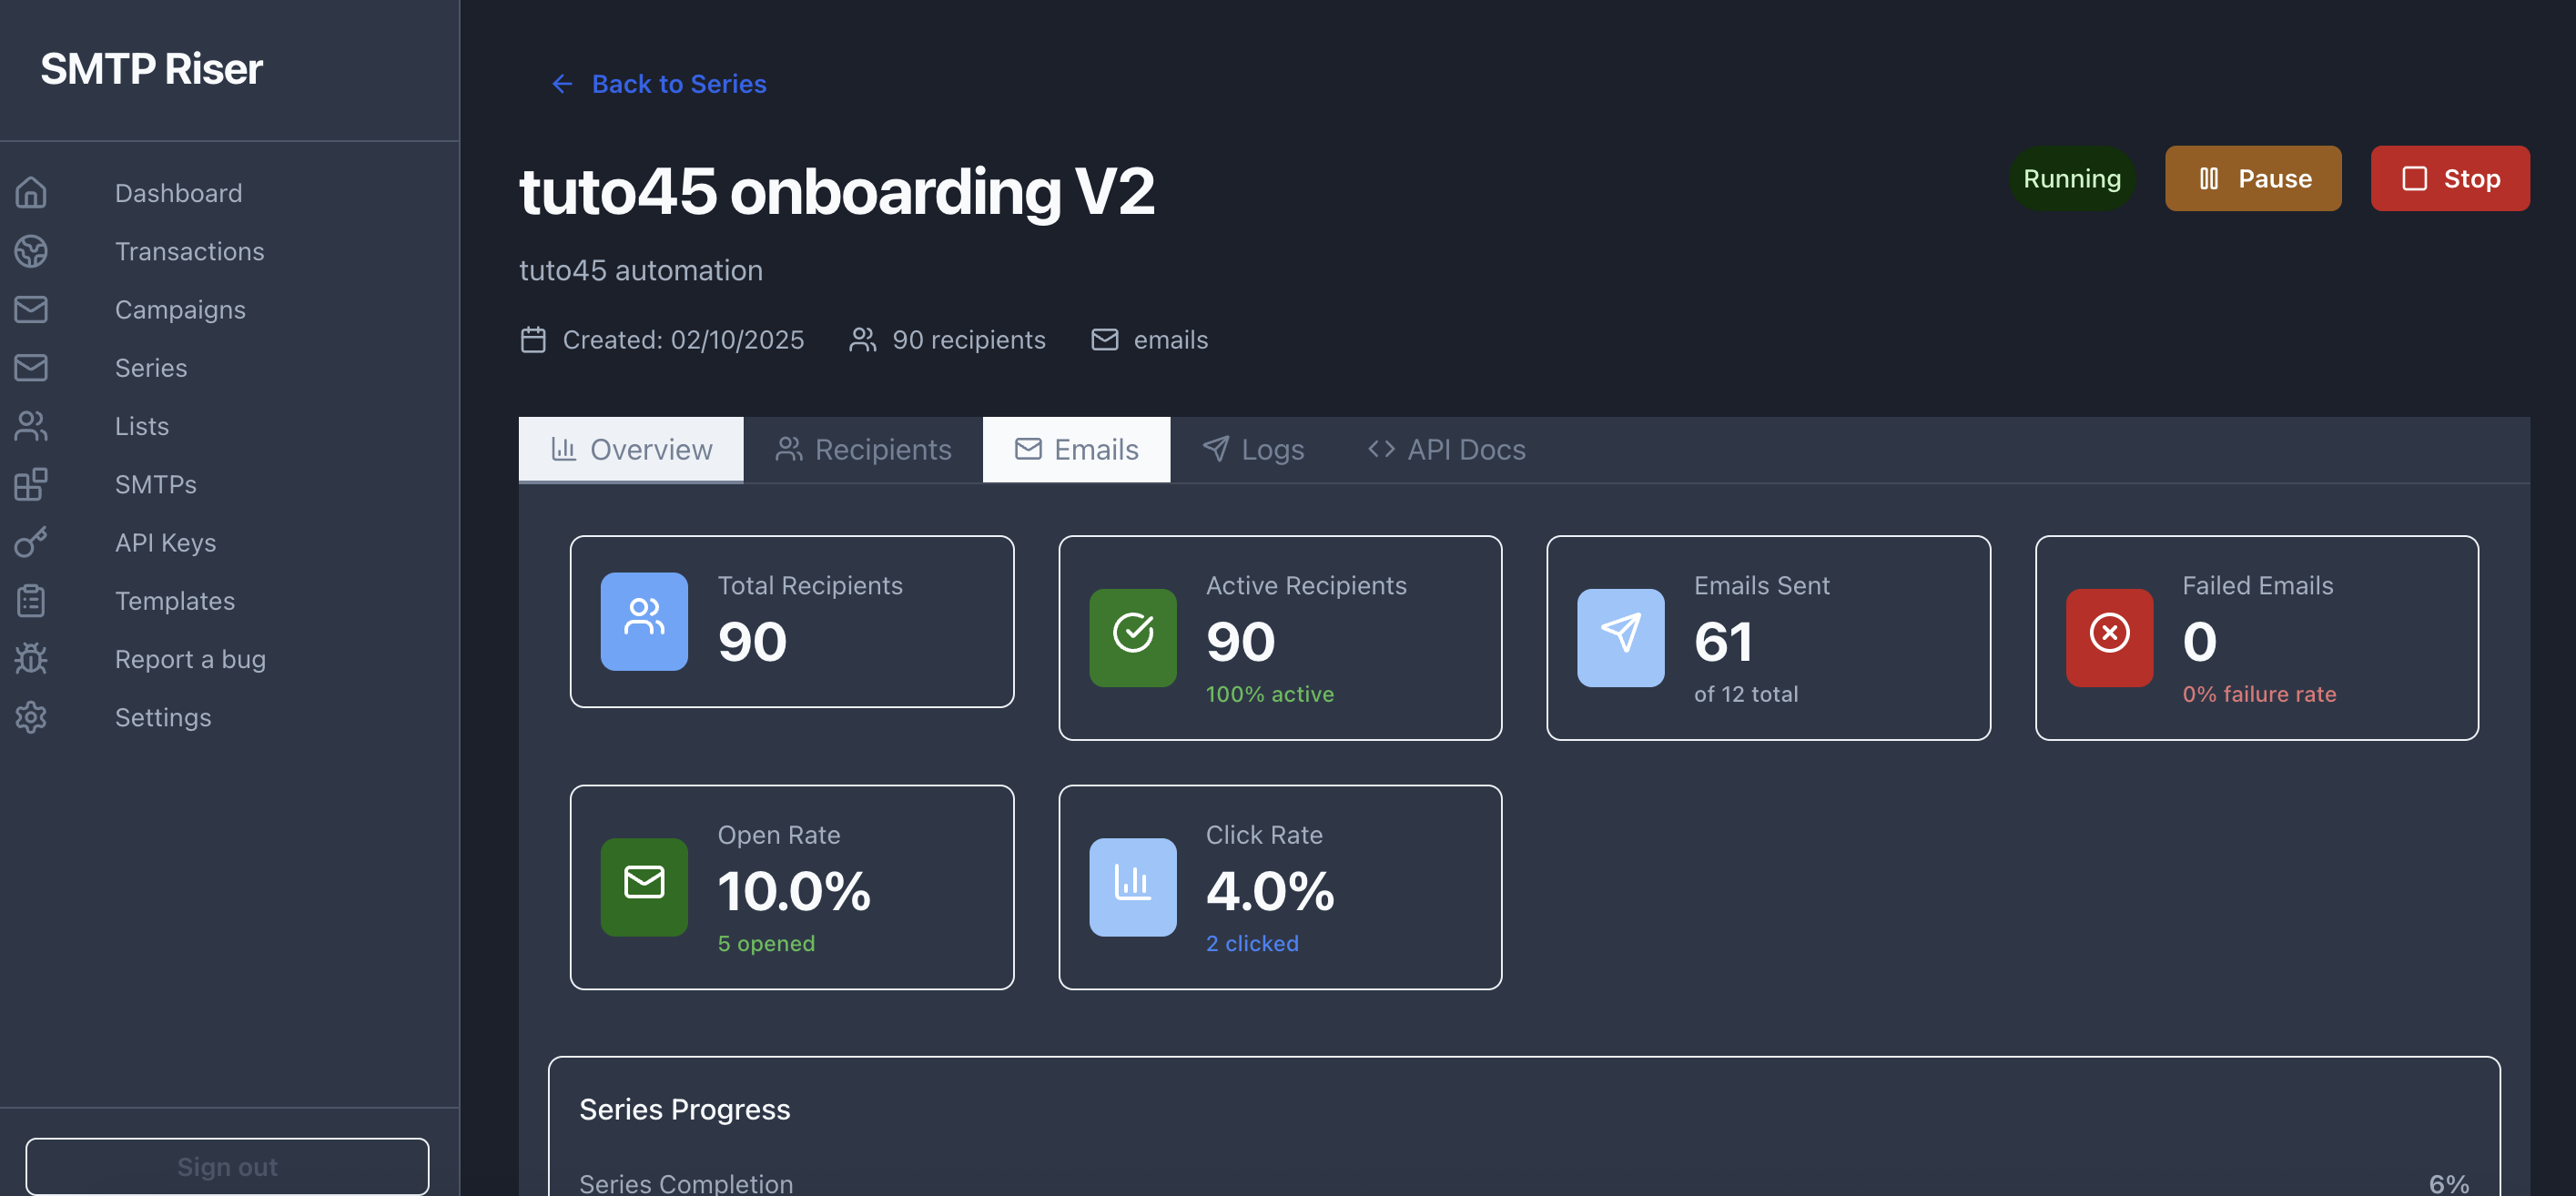Open Campaigns in the sidebar menu

pos(180,310)
